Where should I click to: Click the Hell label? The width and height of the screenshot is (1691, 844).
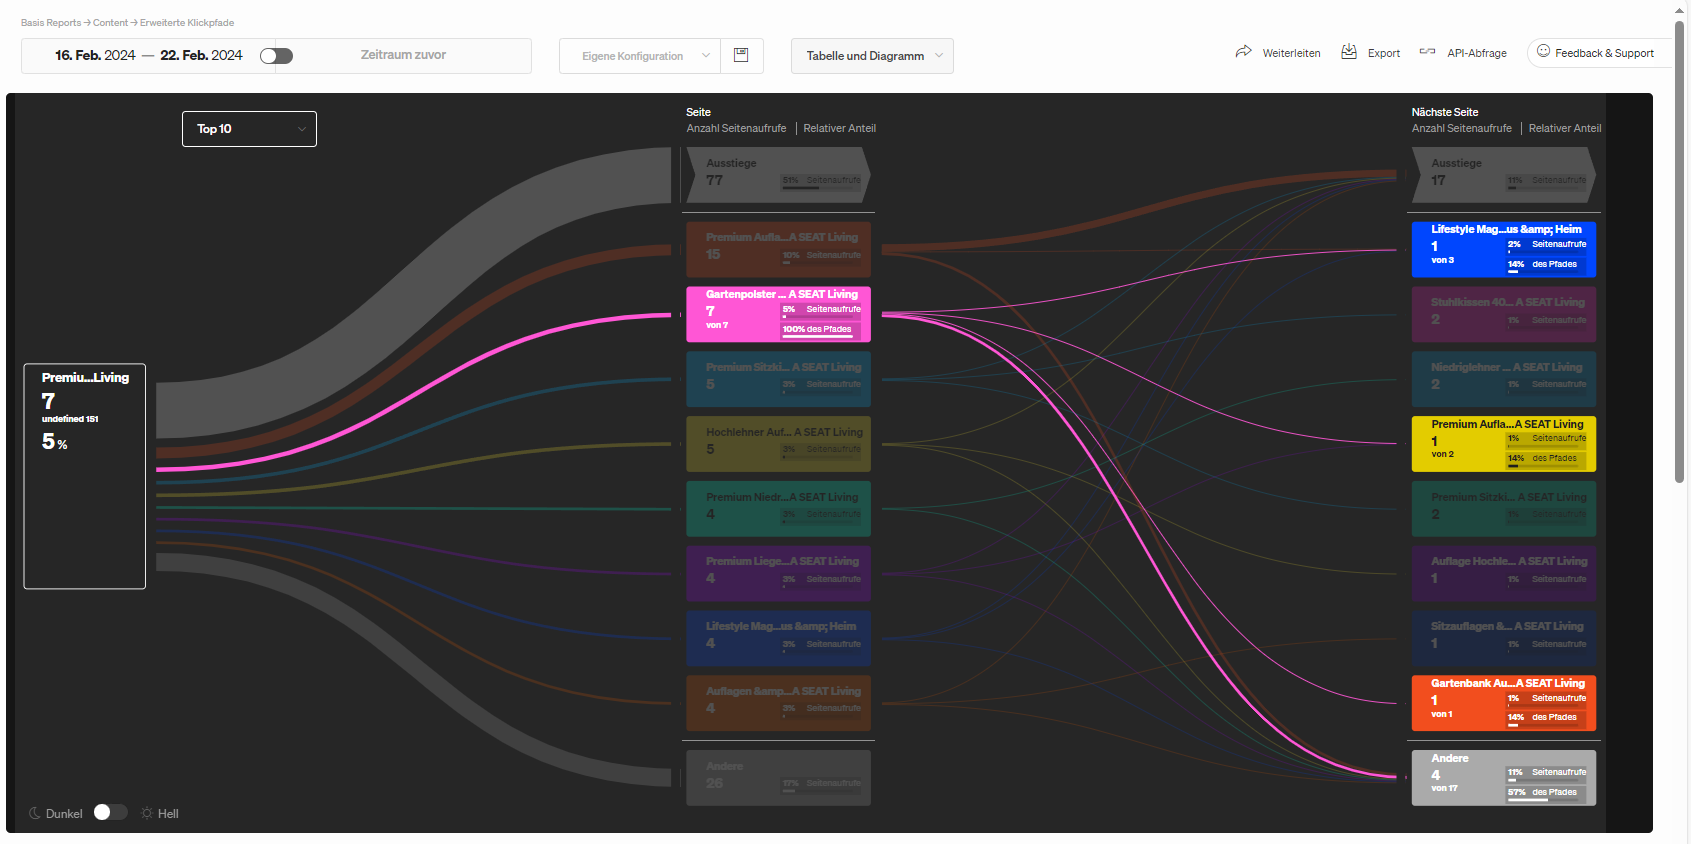coord(168,814)
